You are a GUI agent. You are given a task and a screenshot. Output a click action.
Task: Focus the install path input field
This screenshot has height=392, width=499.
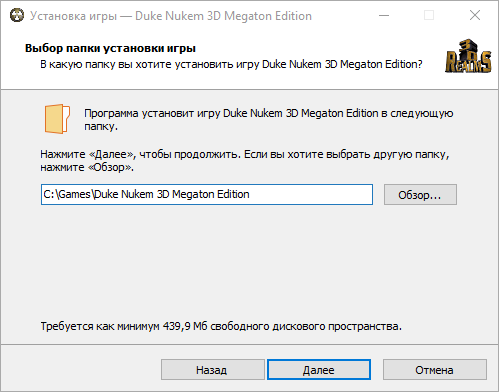[x=207, y=195]
